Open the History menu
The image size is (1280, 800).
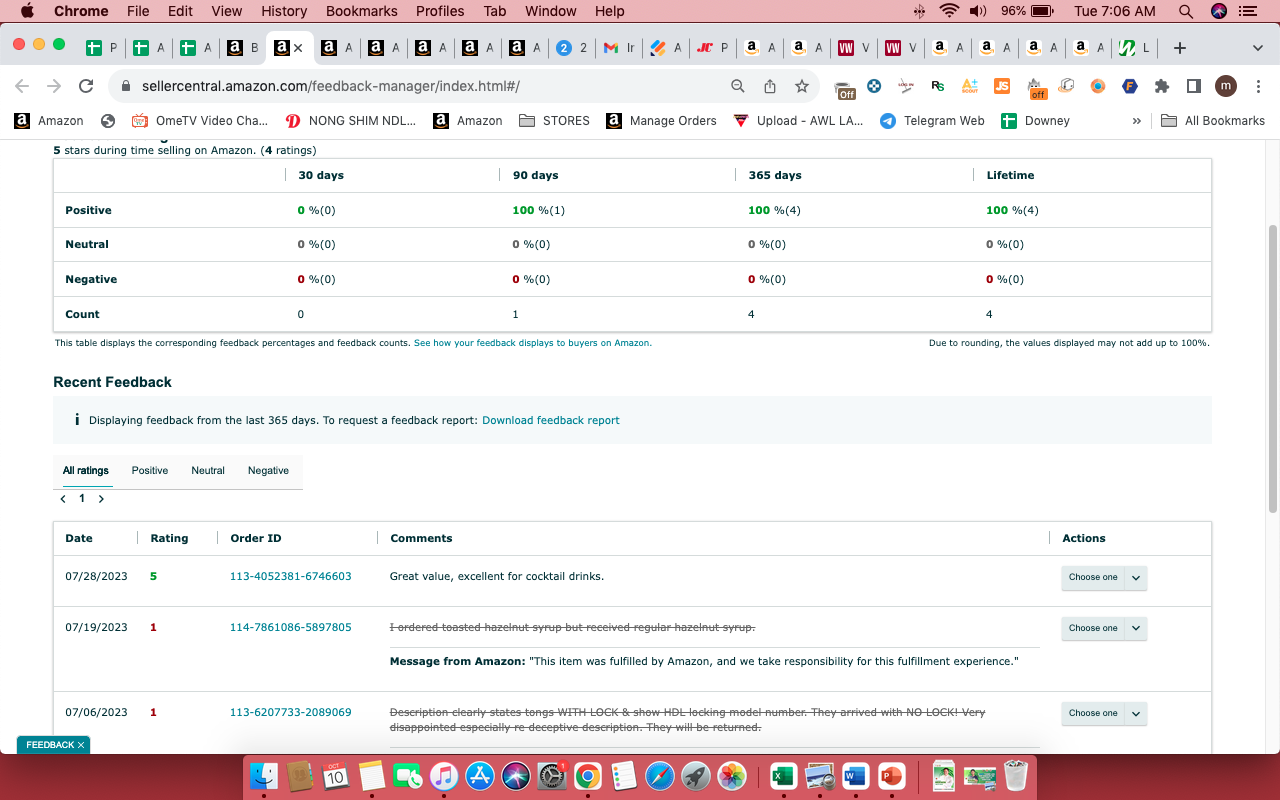coord(284,11)
